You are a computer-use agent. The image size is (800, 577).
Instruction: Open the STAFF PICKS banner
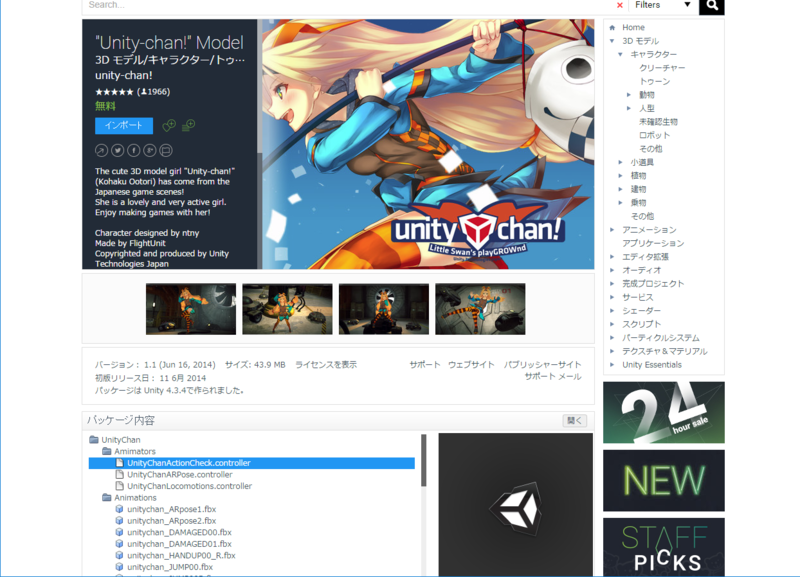[664, 547]
